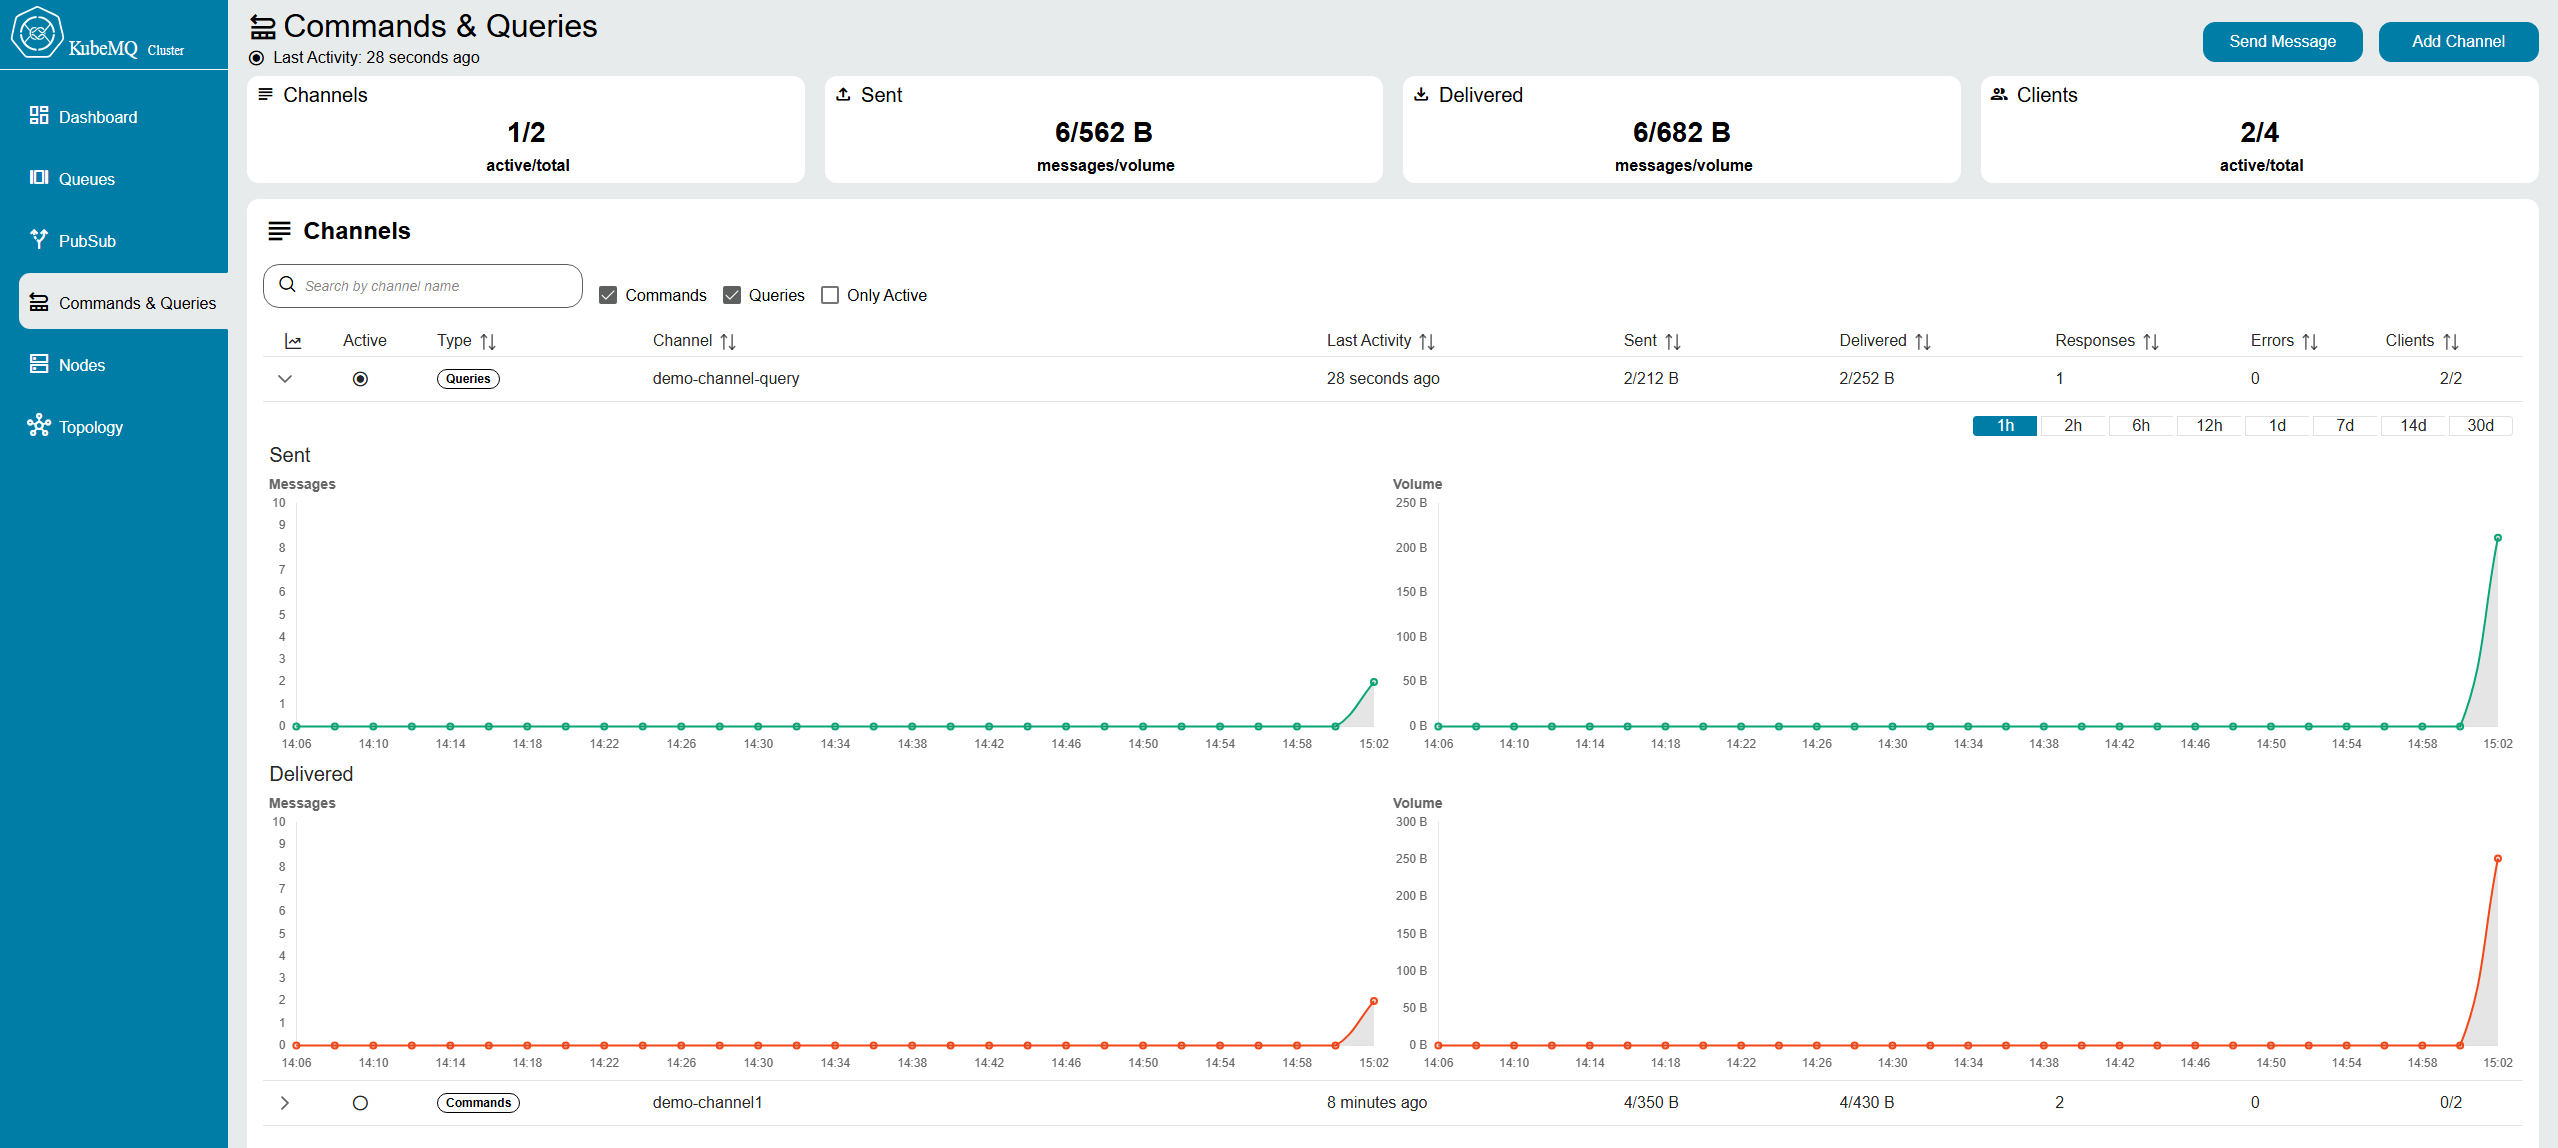Click the chart icon in table header
Image resolution: width=2558 pixels, height=1148 pixels.
point(293,342)
